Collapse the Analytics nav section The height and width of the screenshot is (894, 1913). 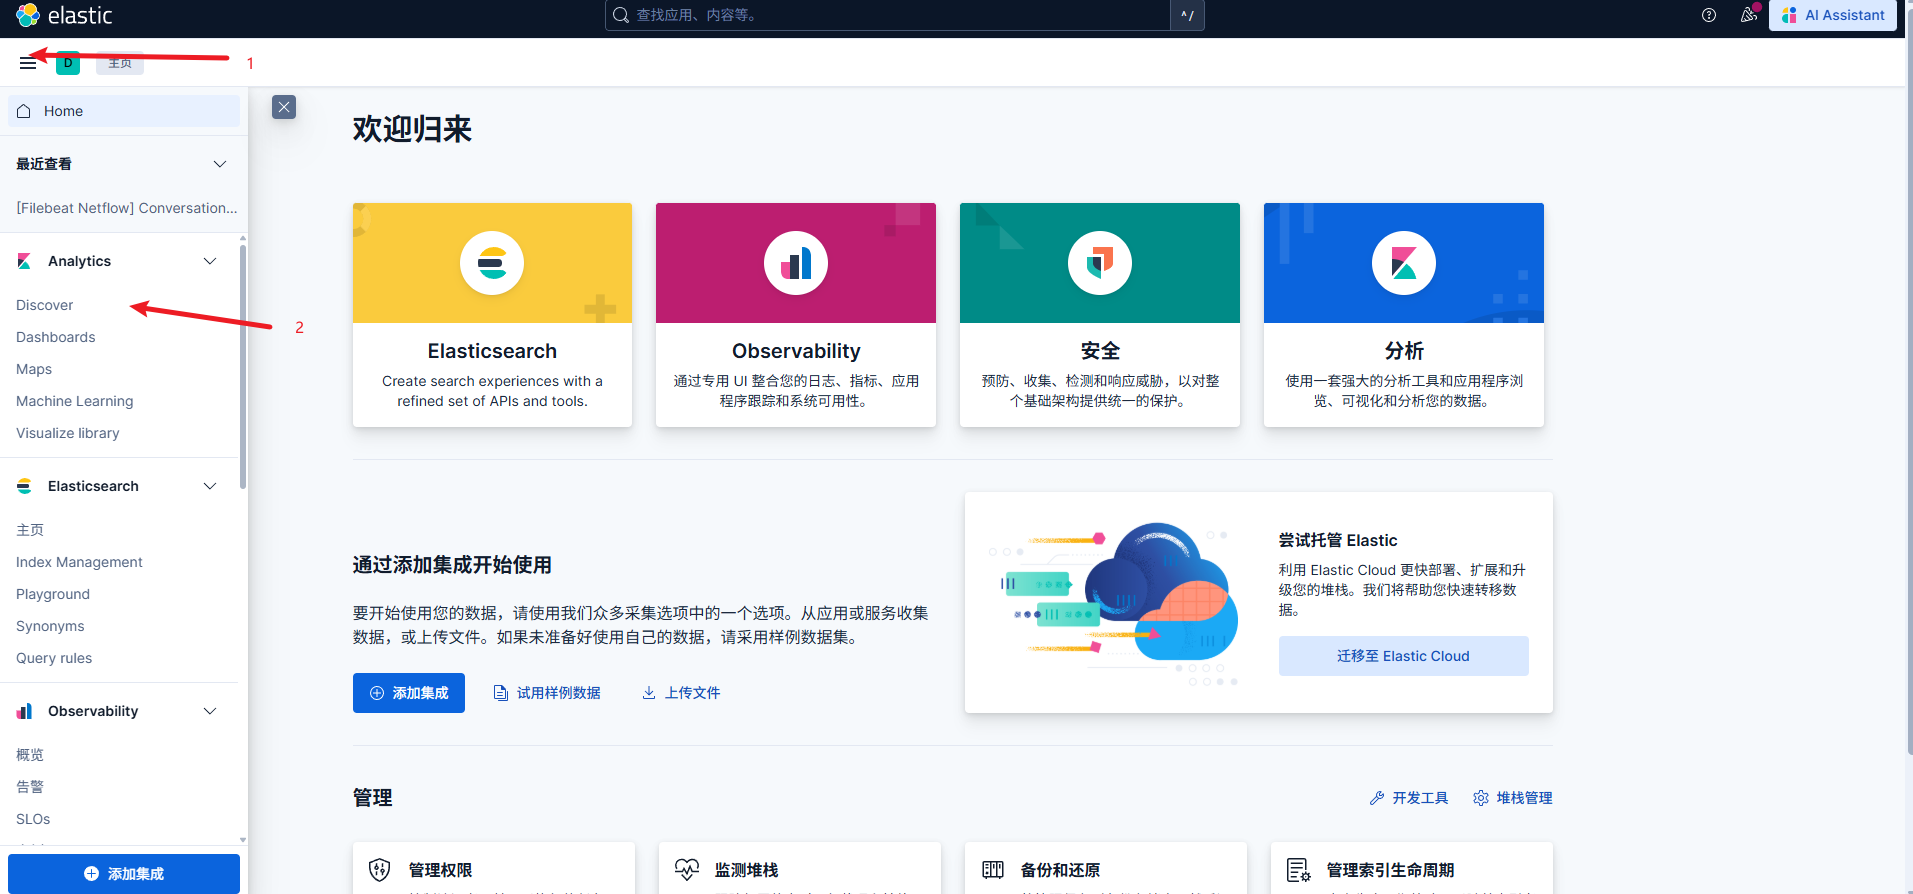(x=210, y=261)
